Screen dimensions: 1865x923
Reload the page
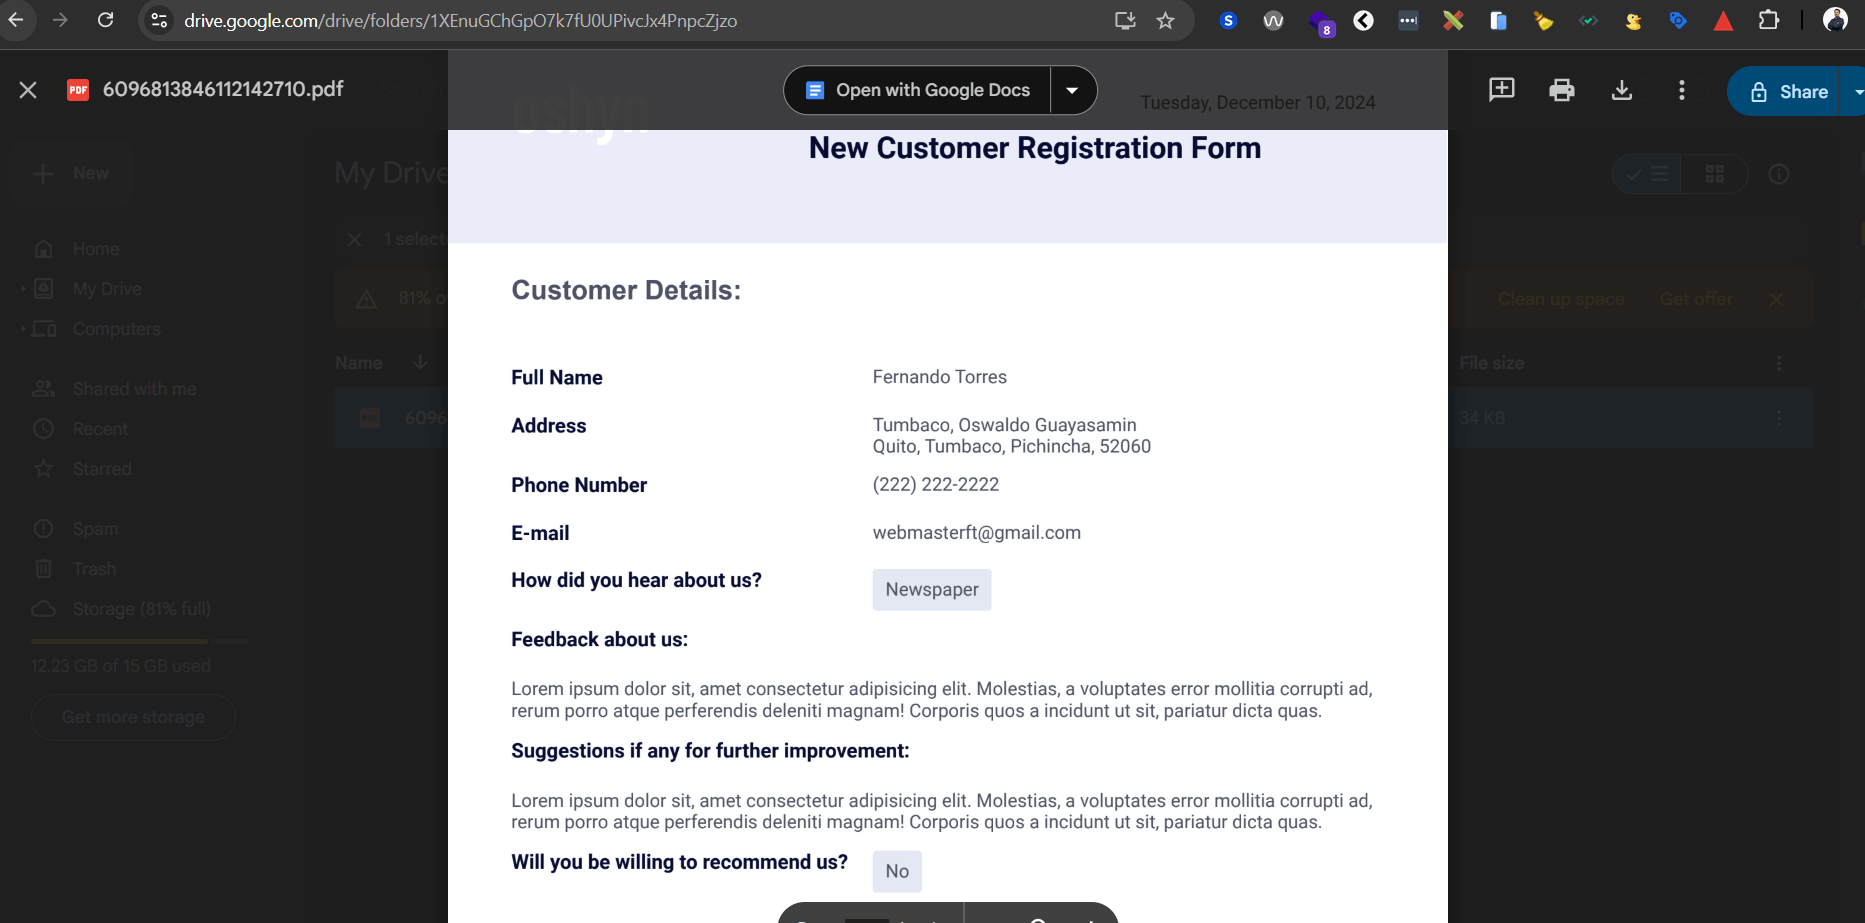coord(105,20)
